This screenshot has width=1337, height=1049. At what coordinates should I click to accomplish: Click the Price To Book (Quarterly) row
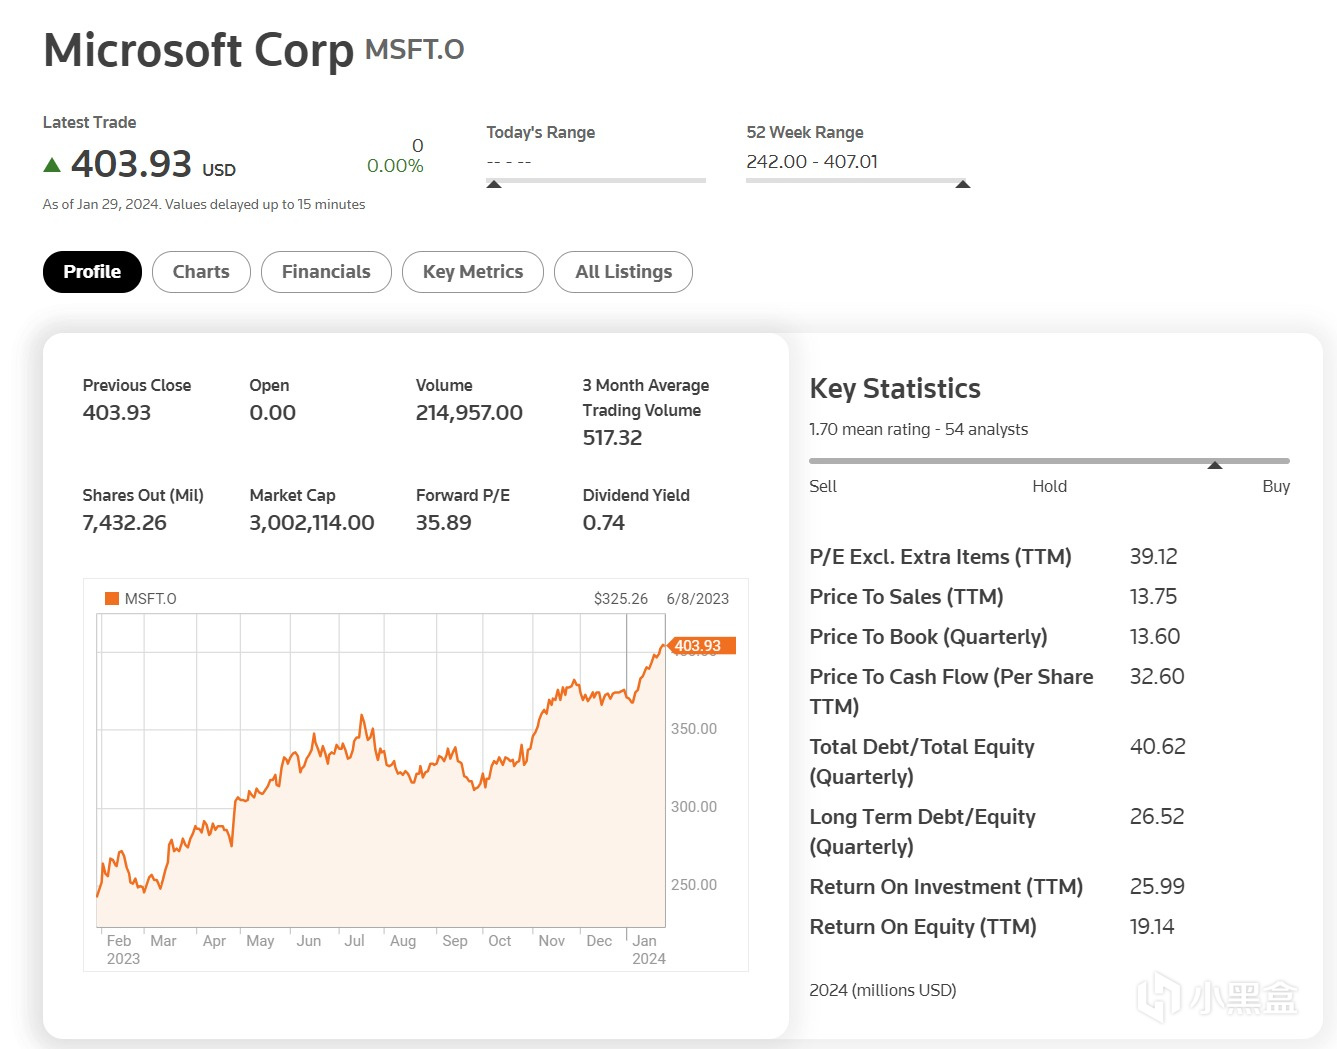[x=1049, y=637]
